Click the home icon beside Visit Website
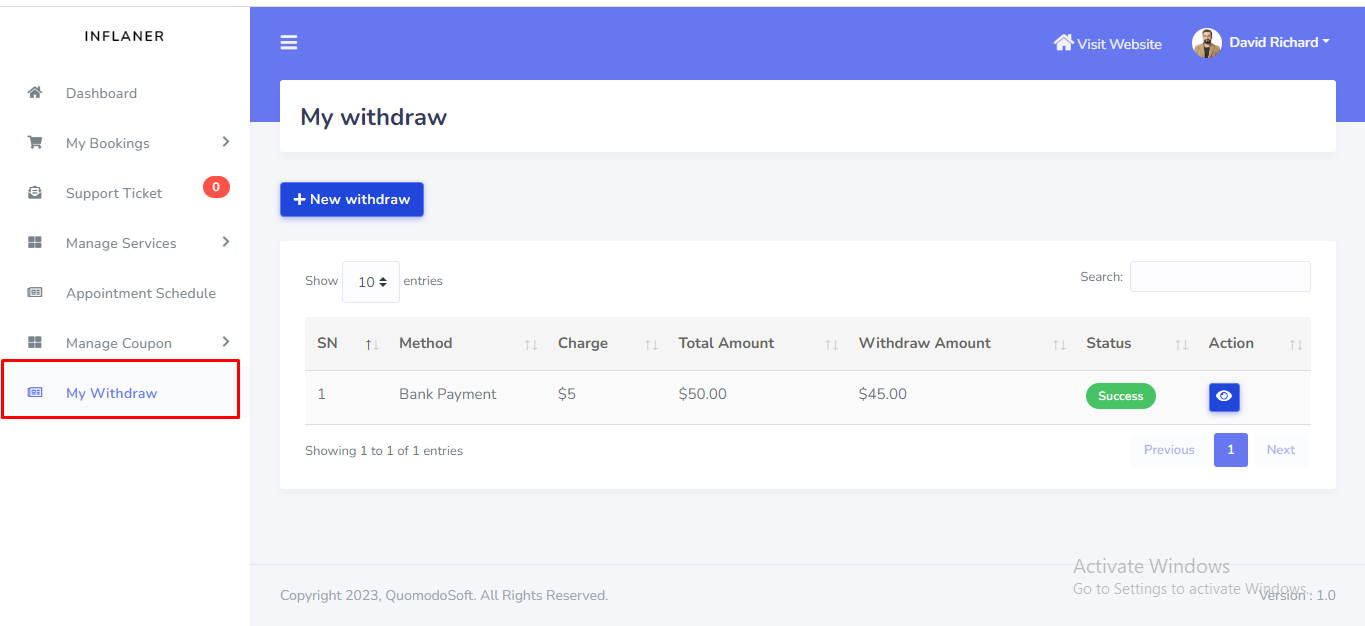The image size is (1365, 626). coord(1063,43)
